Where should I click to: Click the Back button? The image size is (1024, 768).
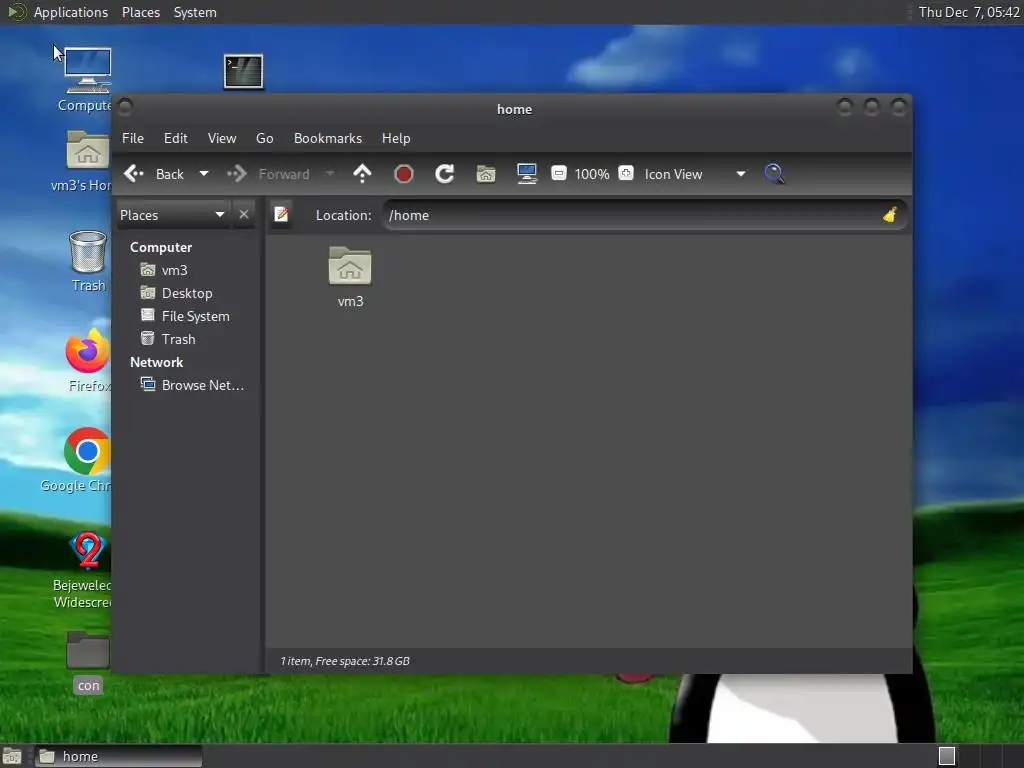click(154, 174)
